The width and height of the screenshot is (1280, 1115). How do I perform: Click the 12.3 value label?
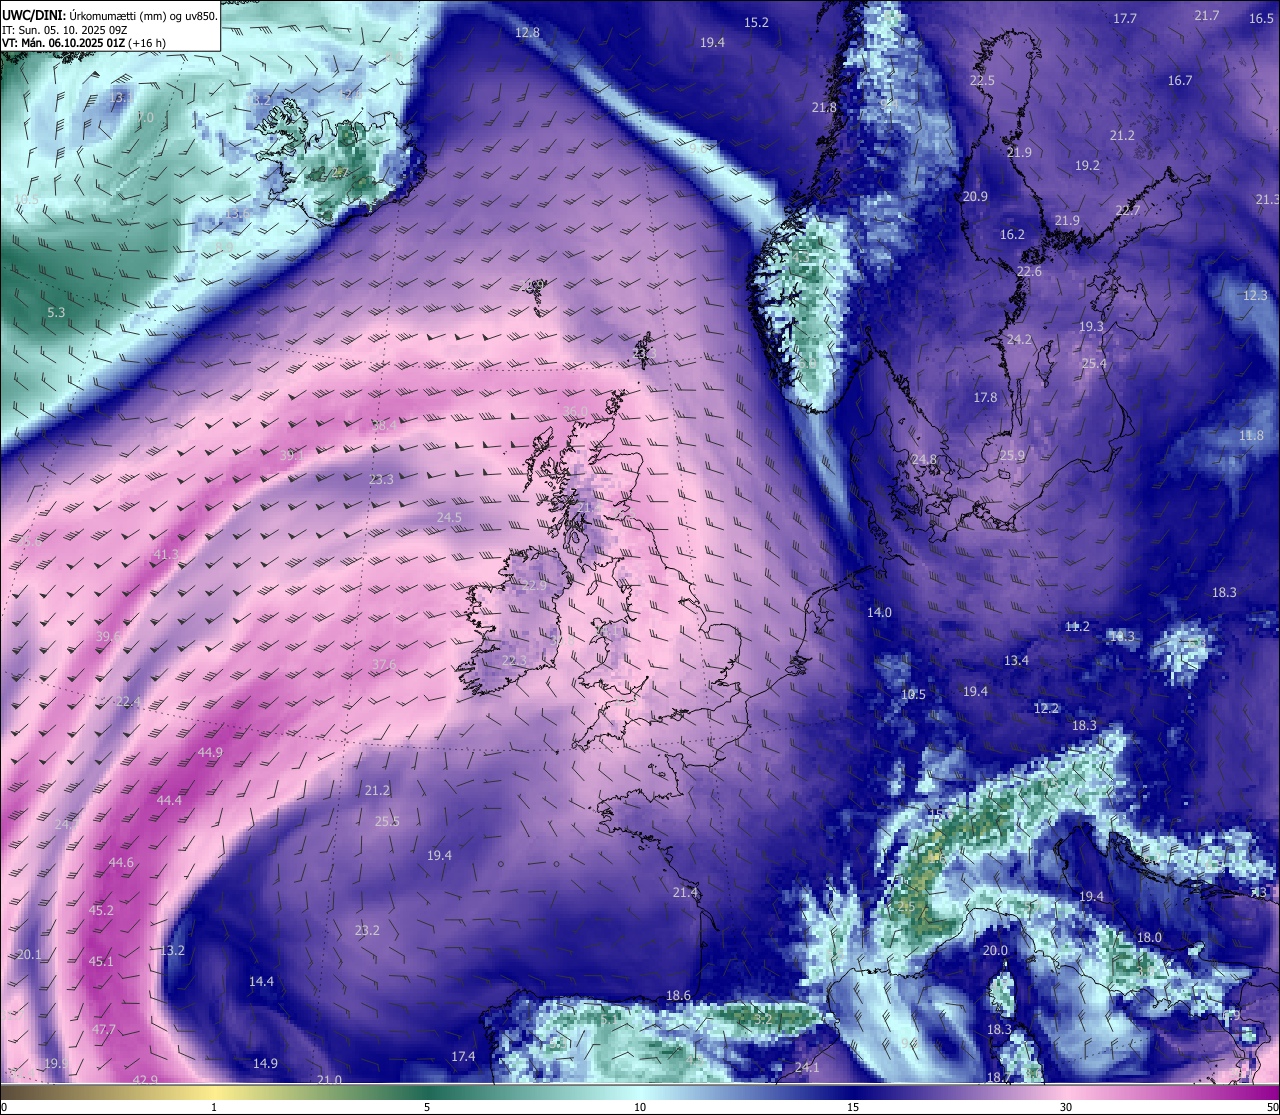pos(1255,295)
